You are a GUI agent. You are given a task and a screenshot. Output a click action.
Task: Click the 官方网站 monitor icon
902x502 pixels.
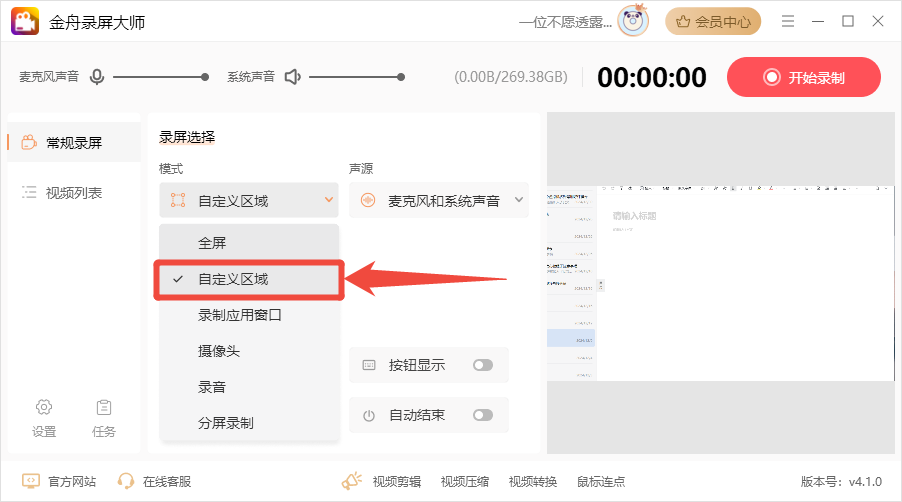click(x=30, y=481)
